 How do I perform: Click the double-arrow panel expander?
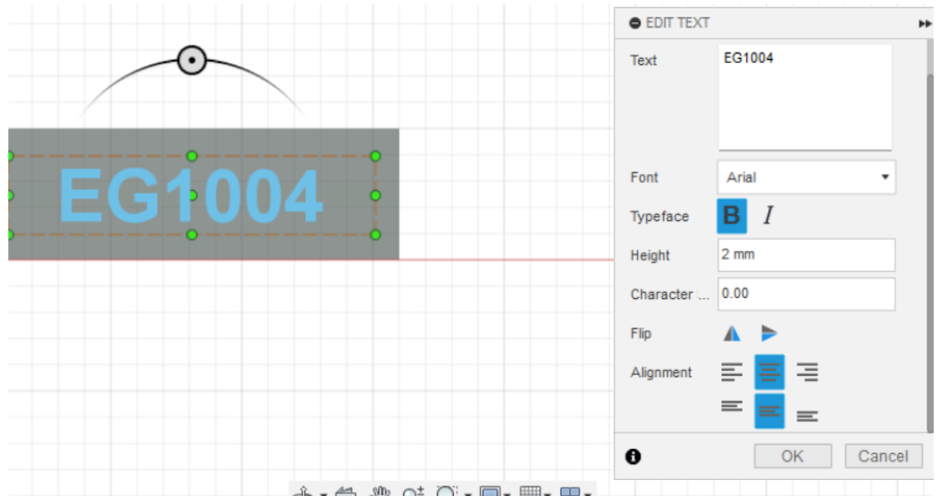click(x=925, y=24)
